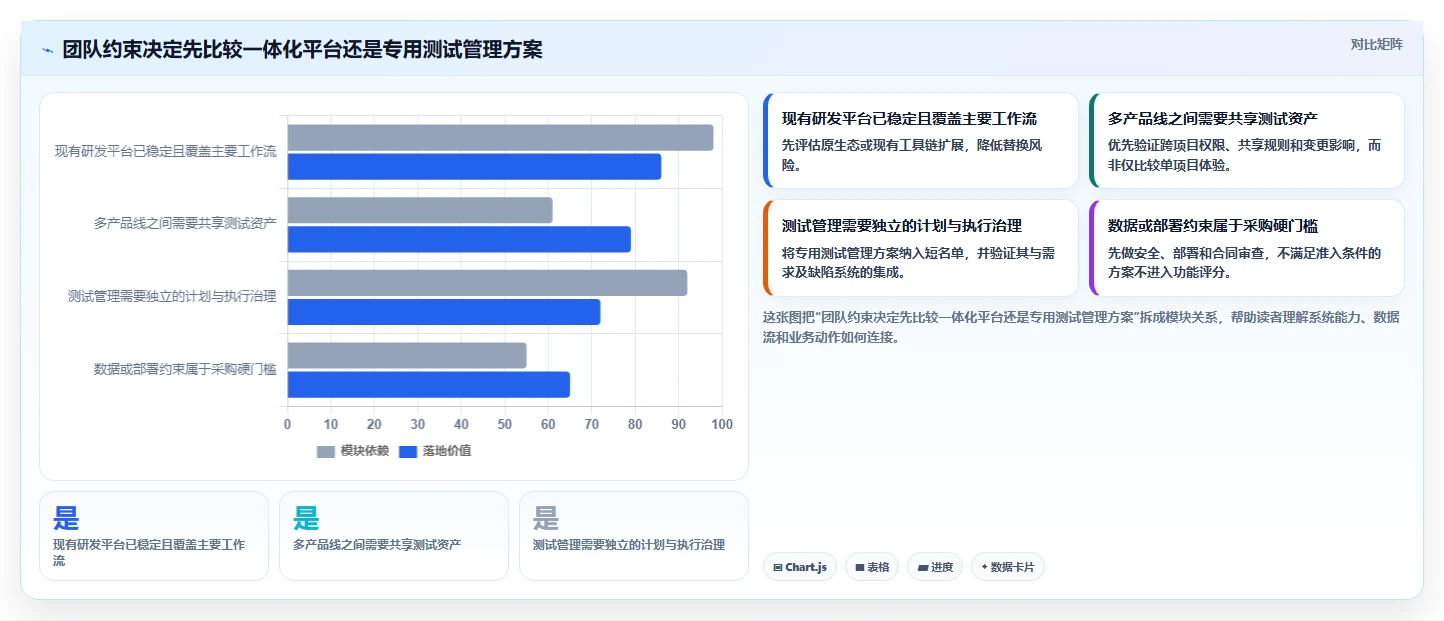1444x621 pixels.
Task: Click blue 落地价值 bar for 现有研发平台已稳定且覆盖主要工作流
Action: click(474, 167)
